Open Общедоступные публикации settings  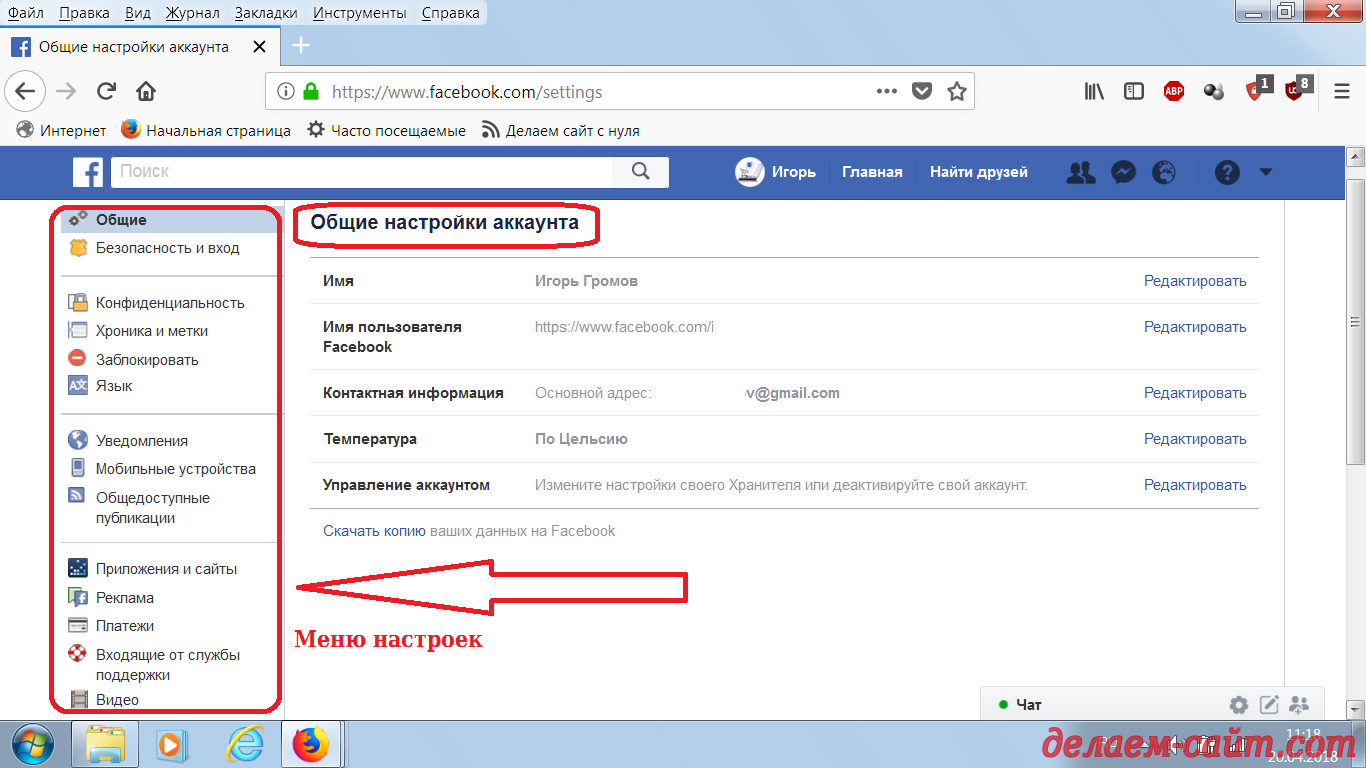(x=152, y=508)
